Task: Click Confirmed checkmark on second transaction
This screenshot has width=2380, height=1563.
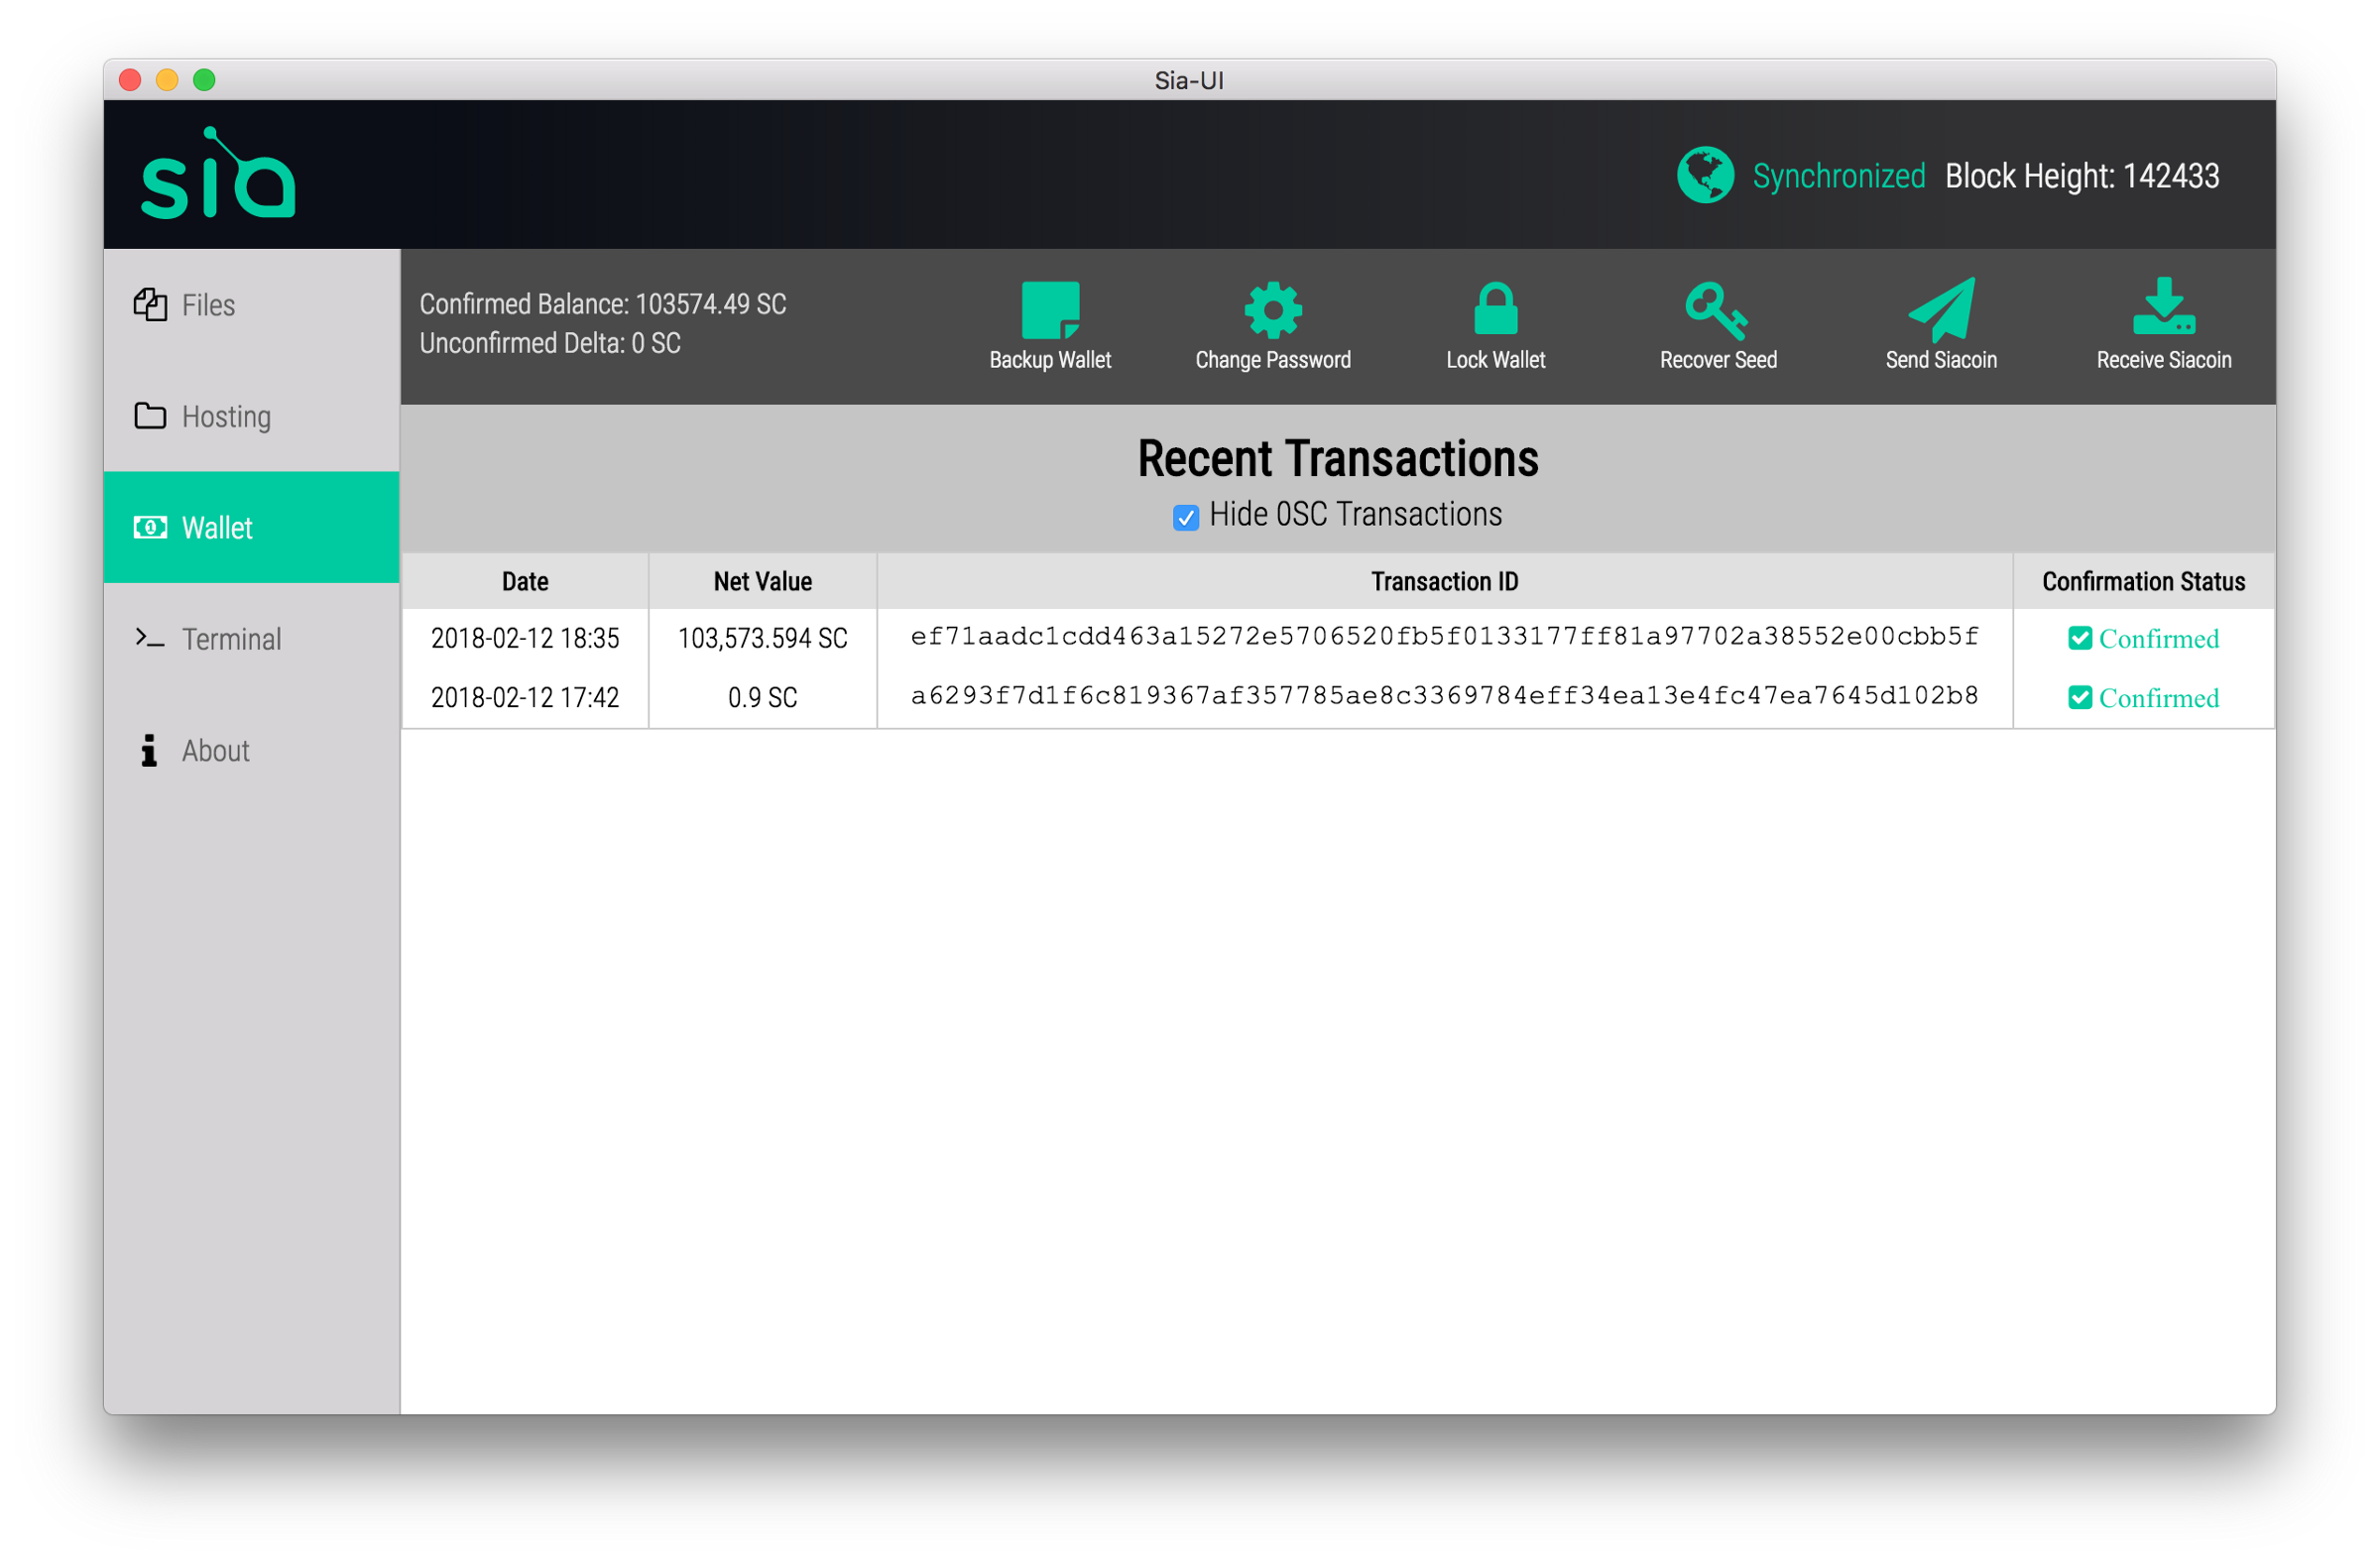Action: [2080, 697]
